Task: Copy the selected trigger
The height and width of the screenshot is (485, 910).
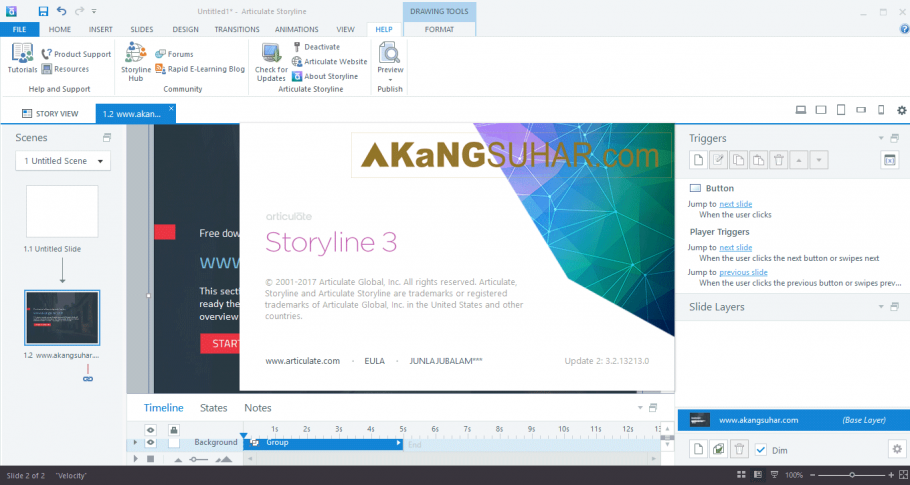Action: point(738,160)
